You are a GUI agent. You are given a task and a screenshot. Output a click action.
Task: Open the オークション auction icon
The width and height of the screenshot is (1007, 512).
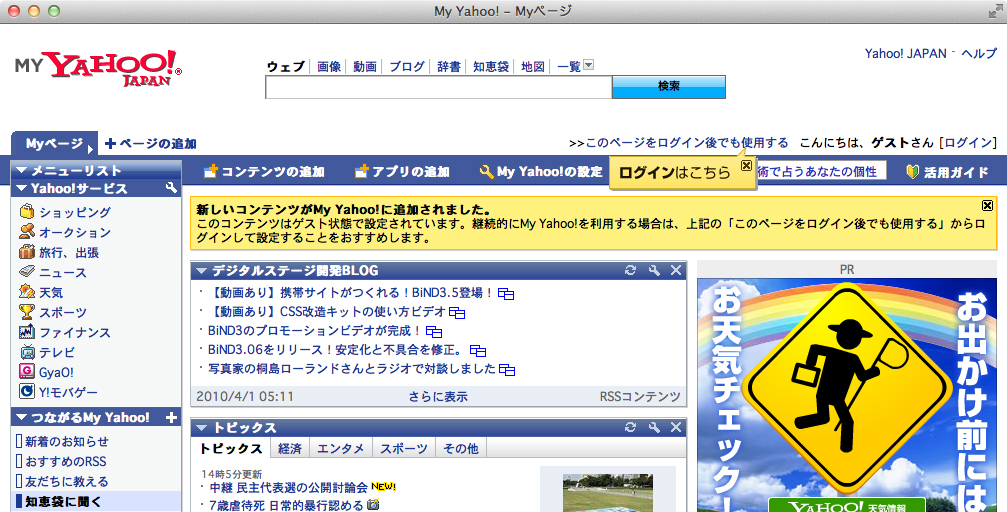[x=27, y=231]
